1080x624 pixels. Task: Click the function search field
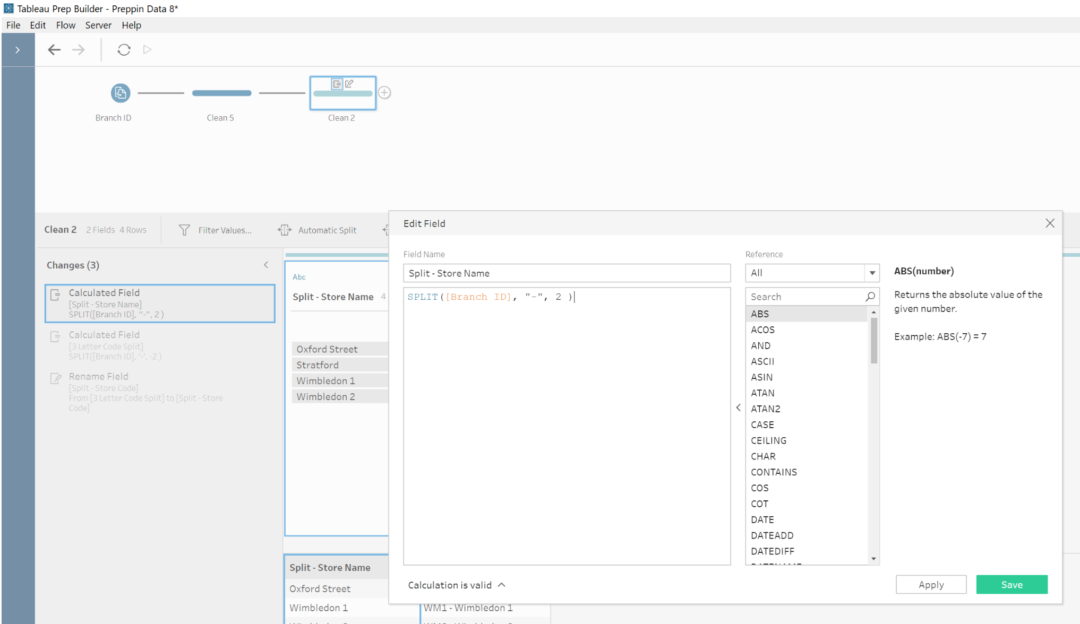(x=805, y=296)
